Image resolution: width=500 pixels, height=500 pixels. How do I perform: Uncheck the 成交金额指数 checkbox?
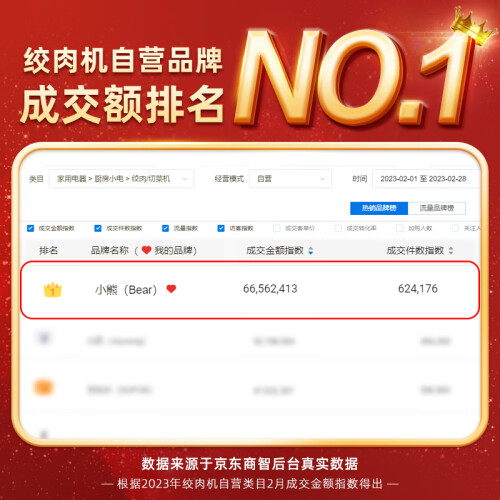coord(30,228)
